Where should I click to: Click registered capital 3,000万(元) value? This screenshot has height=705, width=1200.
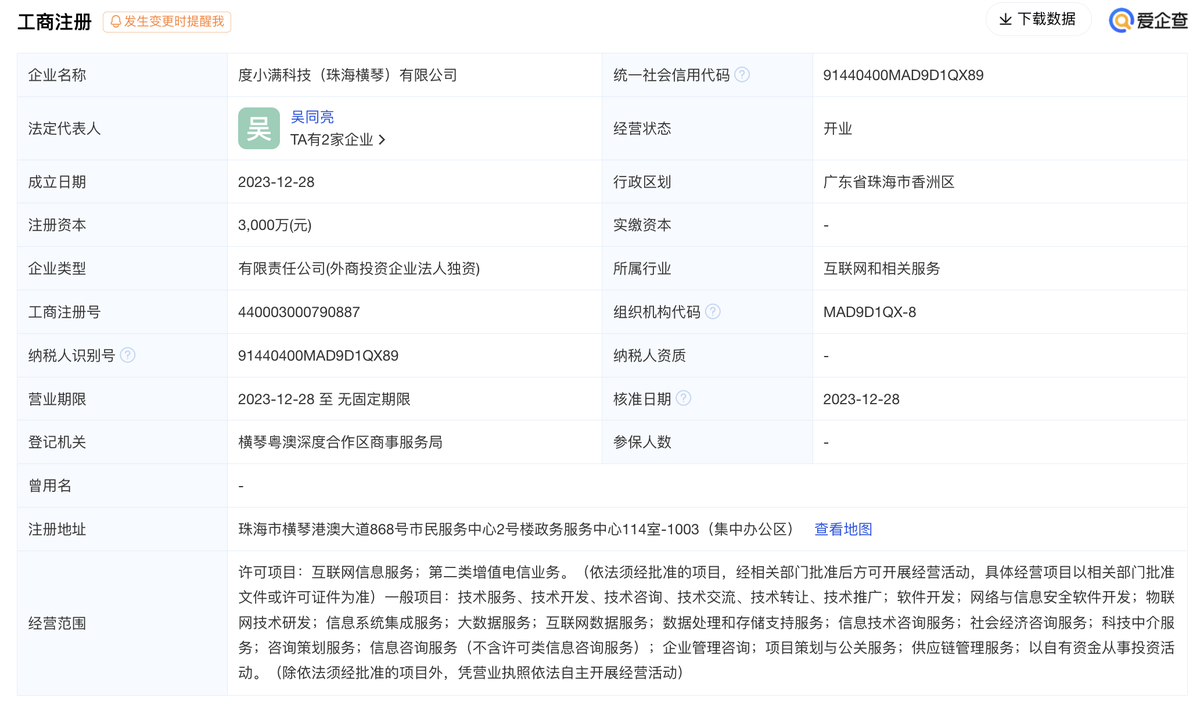coord(275,225)
